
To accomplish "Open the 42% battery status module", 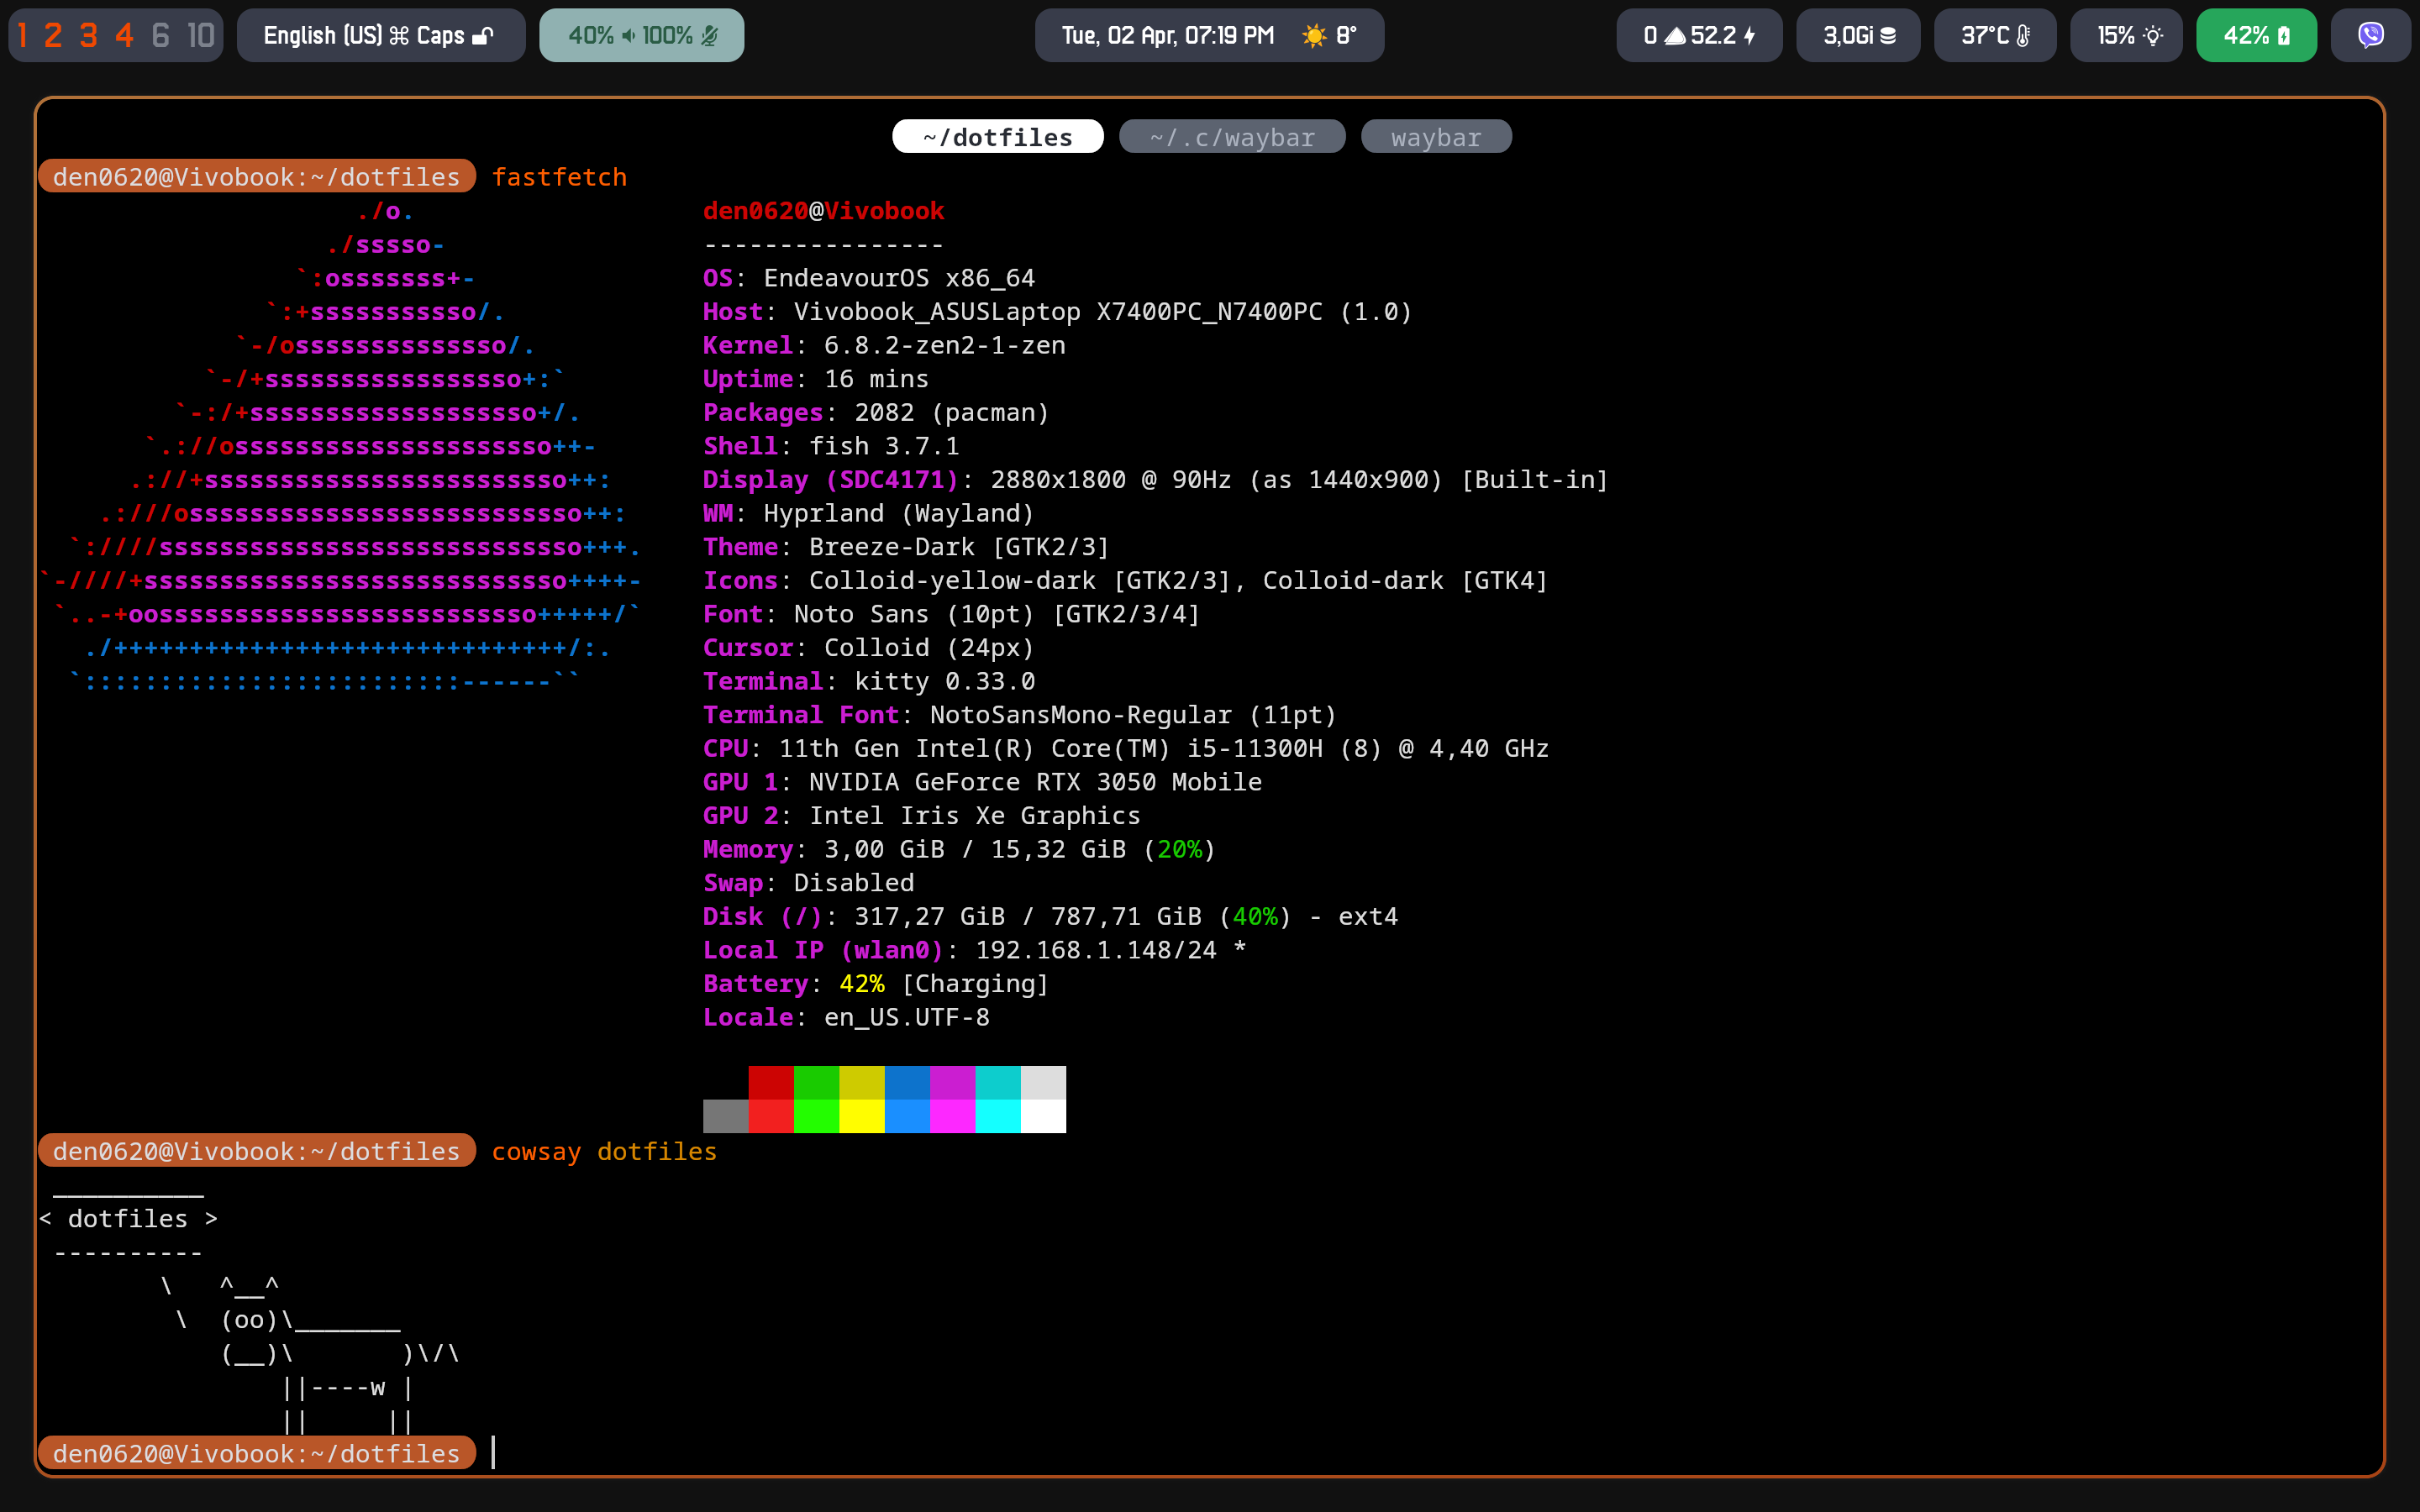I will pyautogui.click(x=2256, y=36).
